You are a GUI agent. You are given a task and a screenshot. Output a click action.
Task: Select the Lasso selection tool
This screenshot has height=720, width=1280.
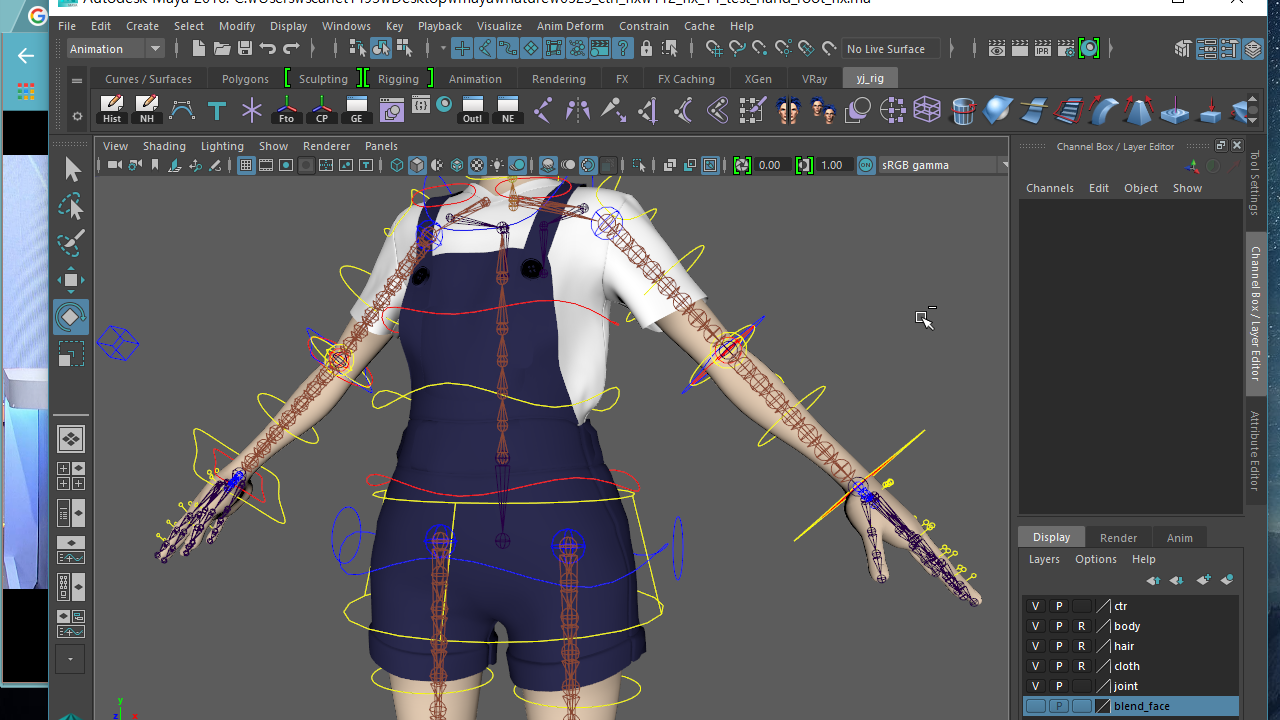coord(71,207)
